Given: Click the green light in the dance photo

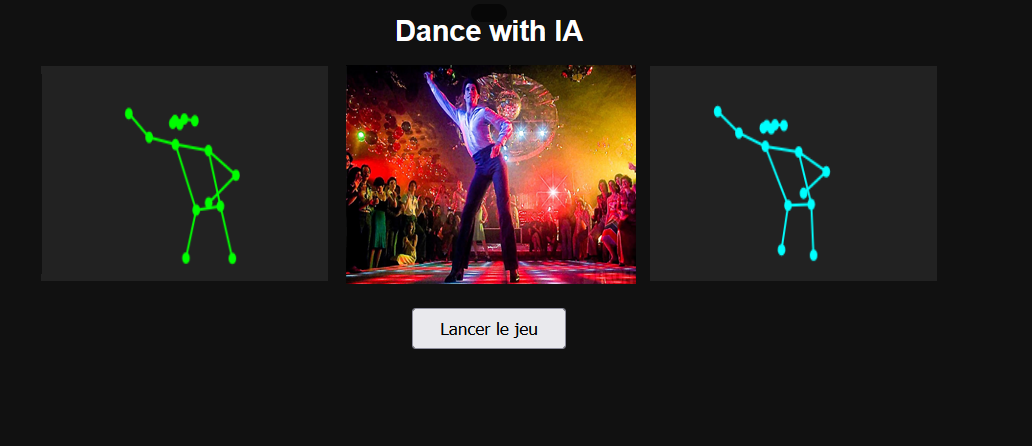Looking at the screenshot, I should [x=361, y=136].
